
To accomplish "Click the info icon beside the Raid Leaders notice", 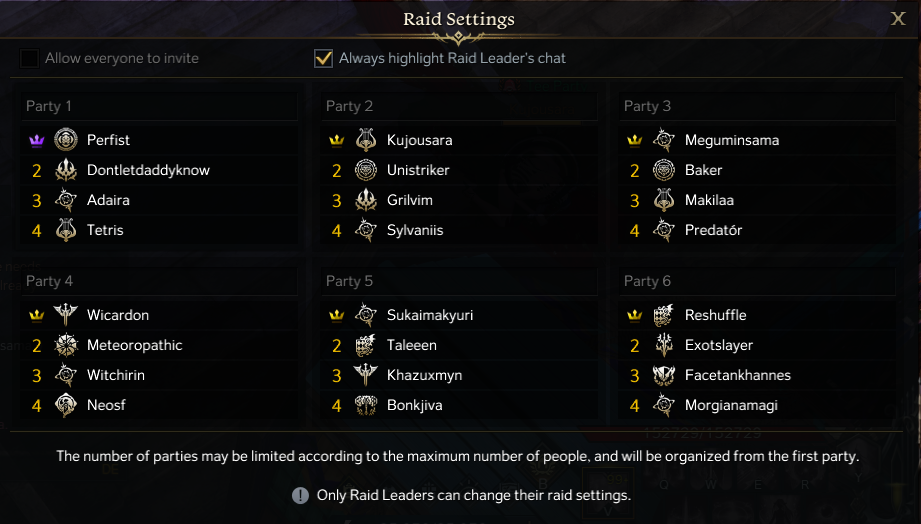I will tap(300, 495).
